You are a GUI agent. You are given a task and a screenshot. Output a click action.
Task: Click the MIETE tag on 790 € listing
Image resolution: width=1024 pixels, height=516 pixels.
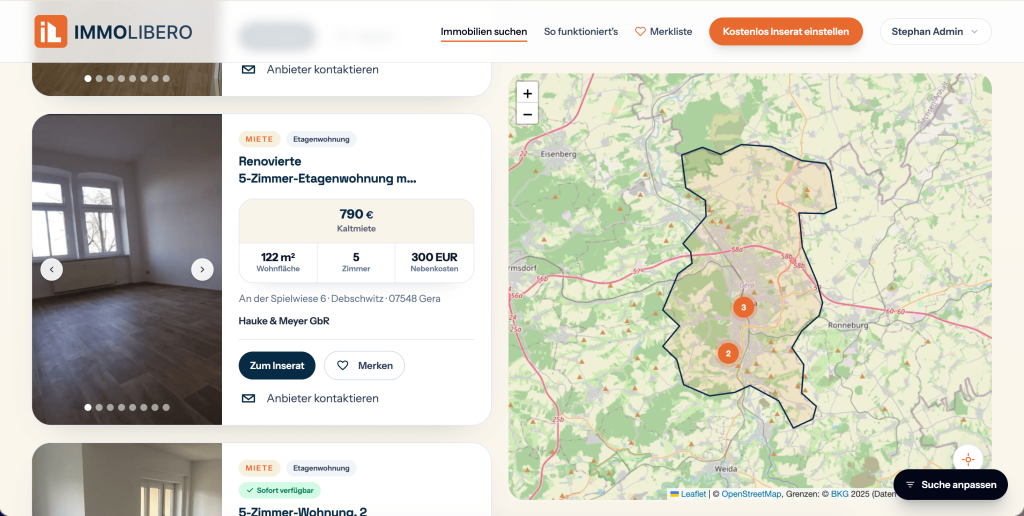click(x=259, y=139)
